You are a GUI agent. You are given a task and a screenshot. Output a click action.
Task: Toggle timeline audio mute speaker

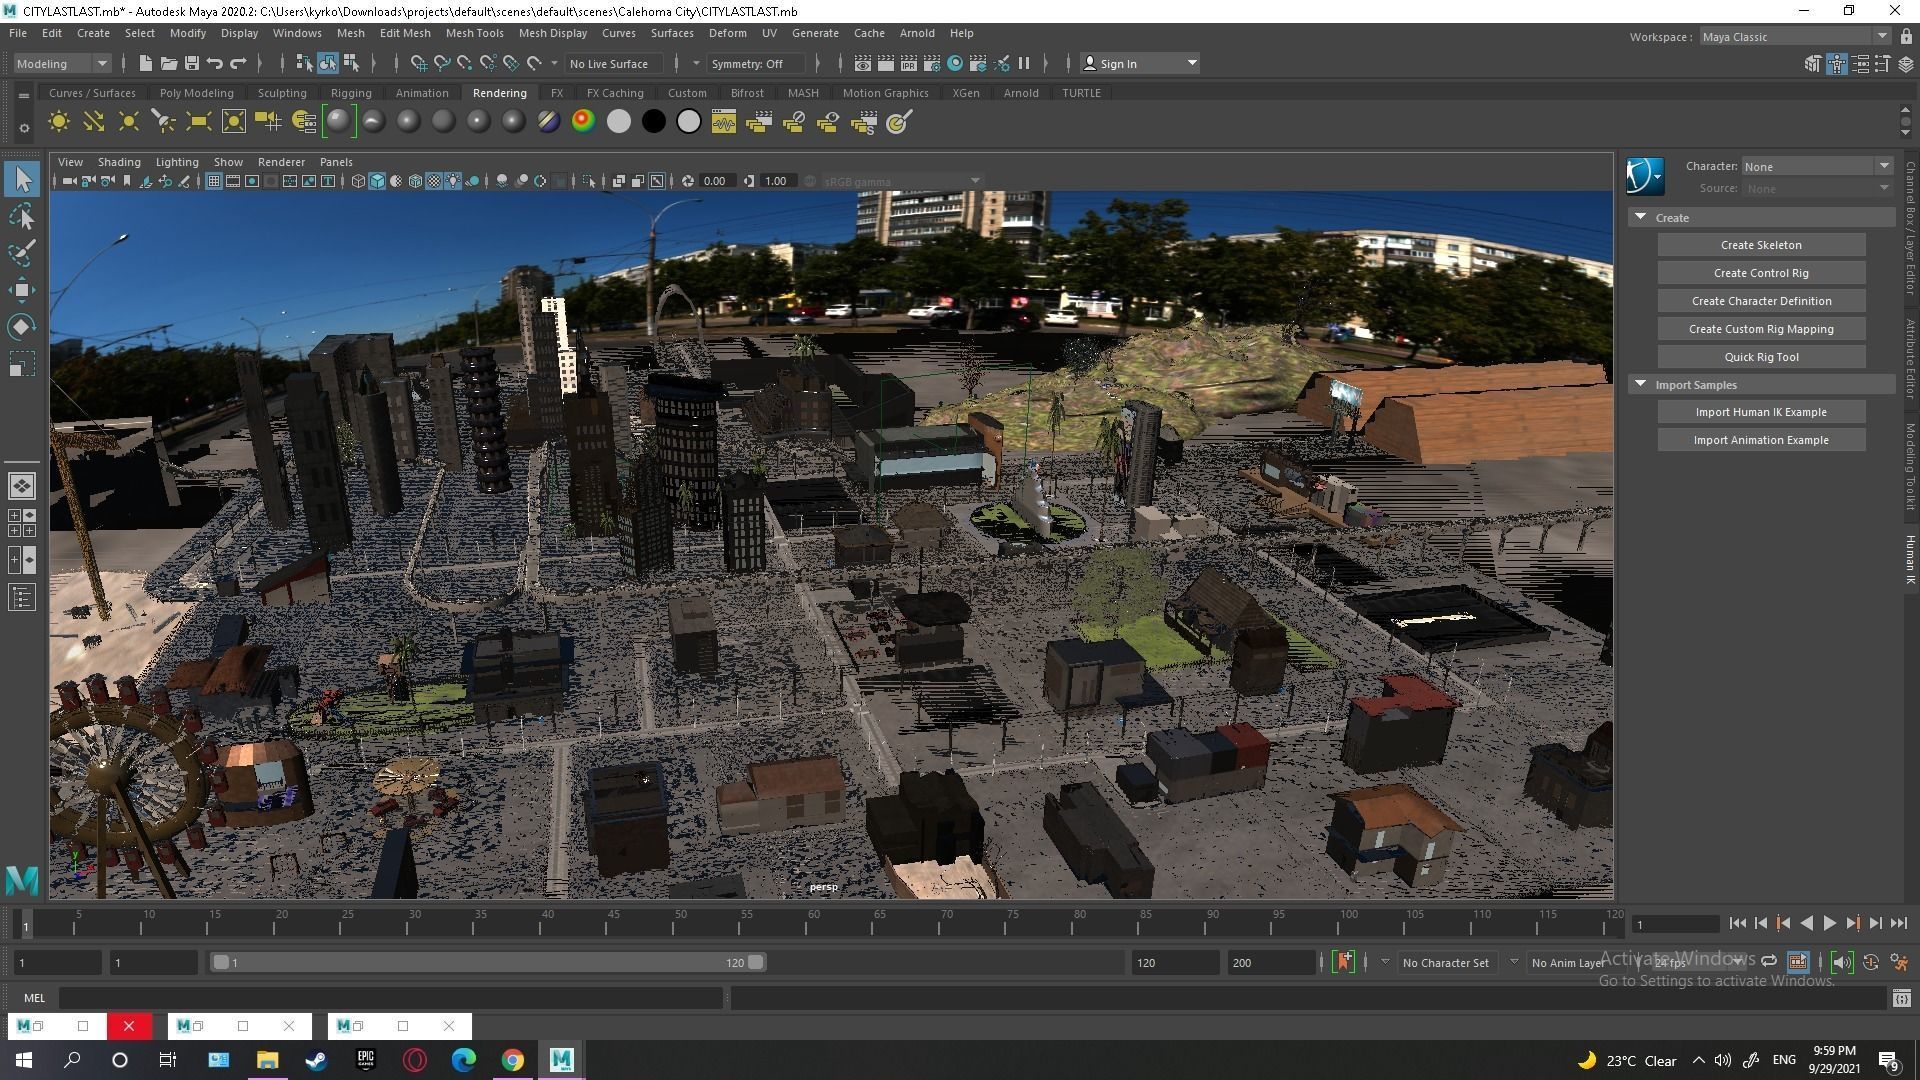(1841, 962)
